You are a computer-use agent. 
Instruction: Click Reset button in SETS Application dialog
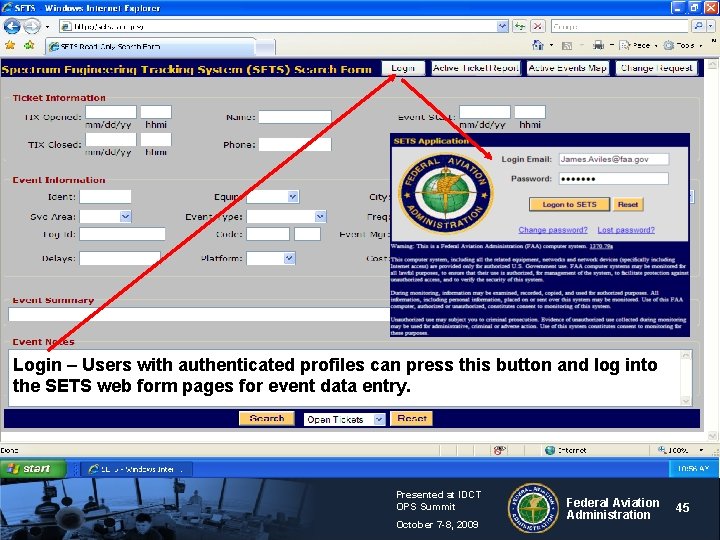(x=628, y=204)
